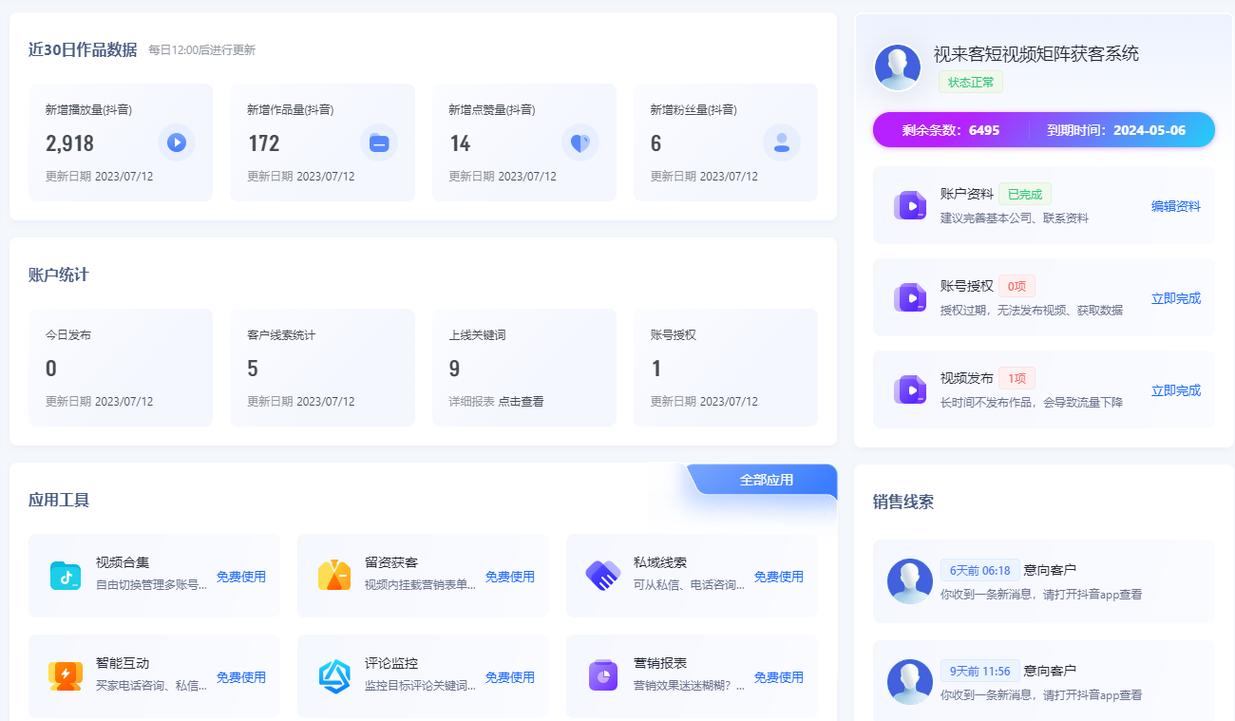Click 免费使用 for 智能互动

pyautogui.click(x=241, y=677)
